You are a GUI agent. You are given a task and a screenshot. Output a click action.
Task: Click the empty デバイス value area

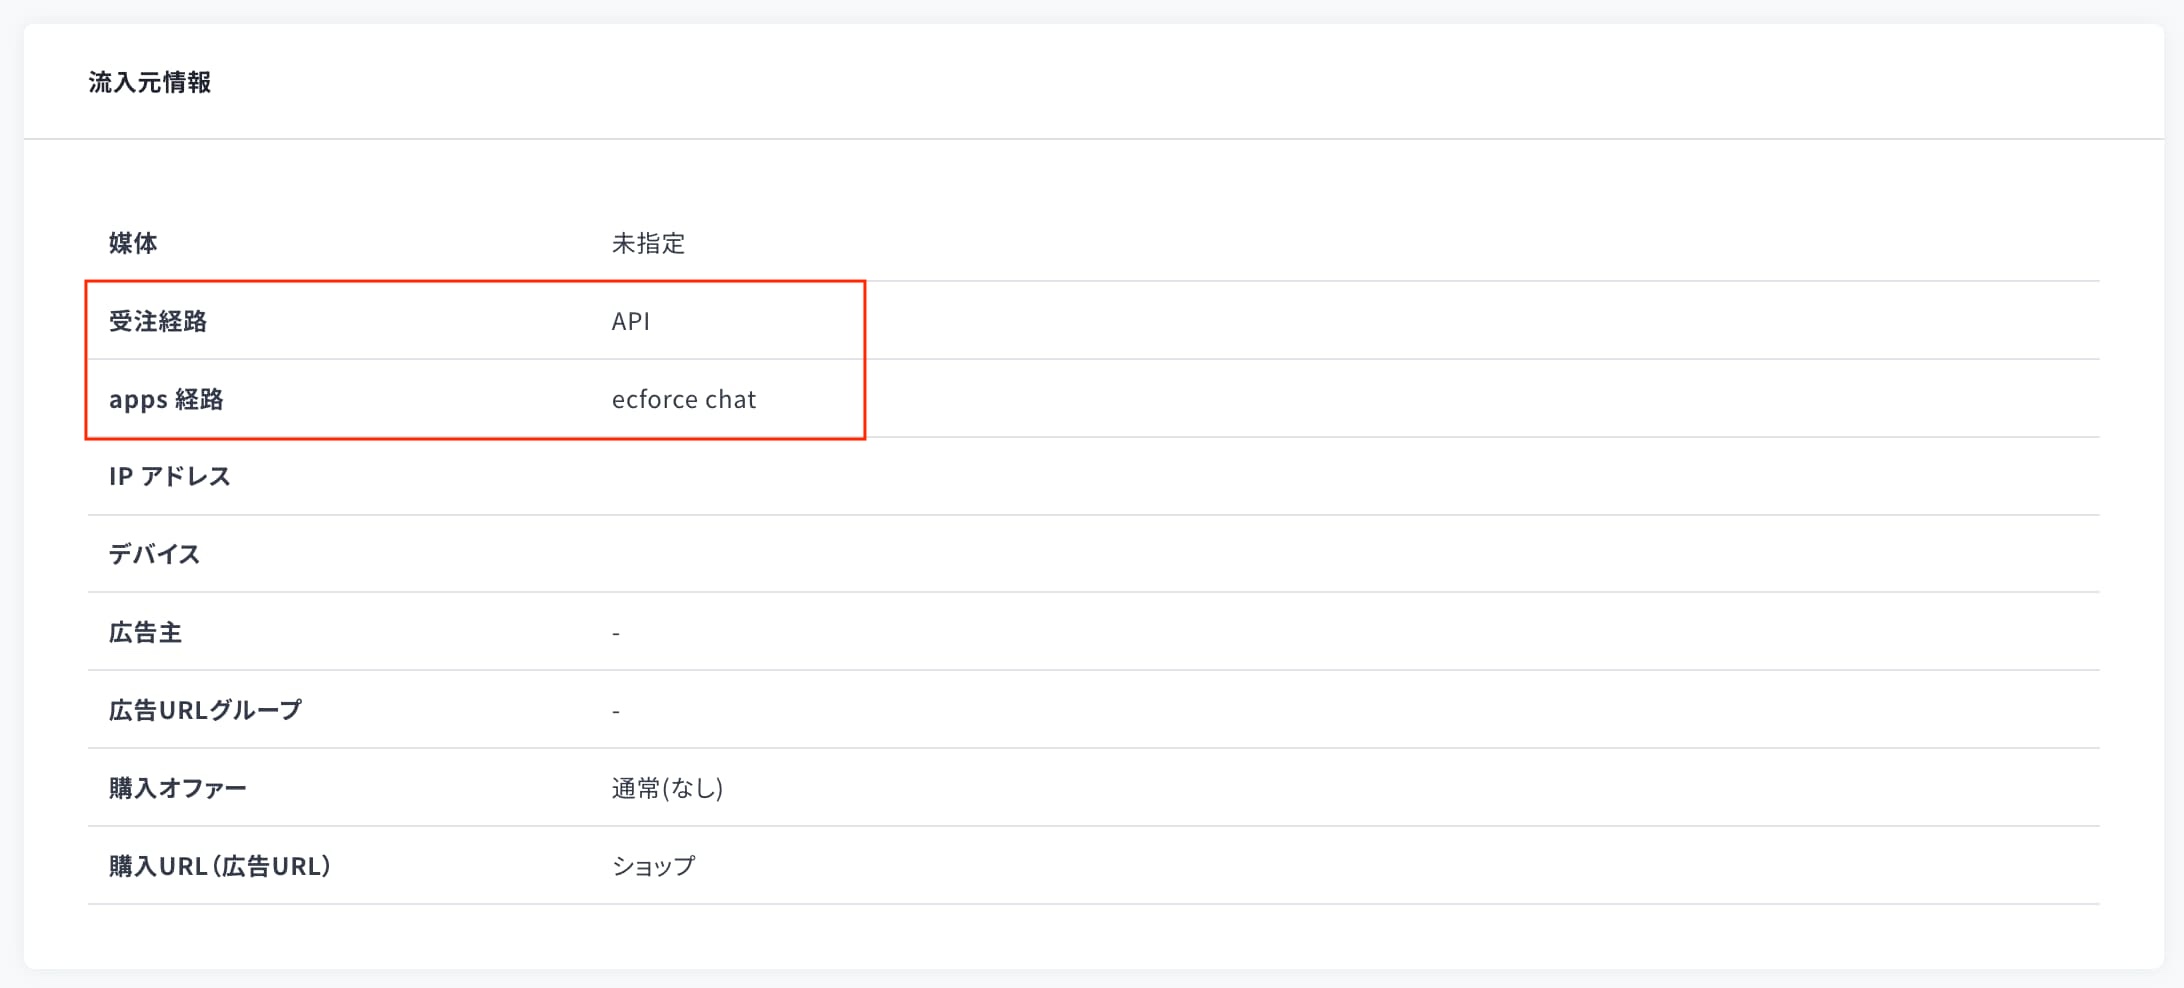pos(1355,554)
